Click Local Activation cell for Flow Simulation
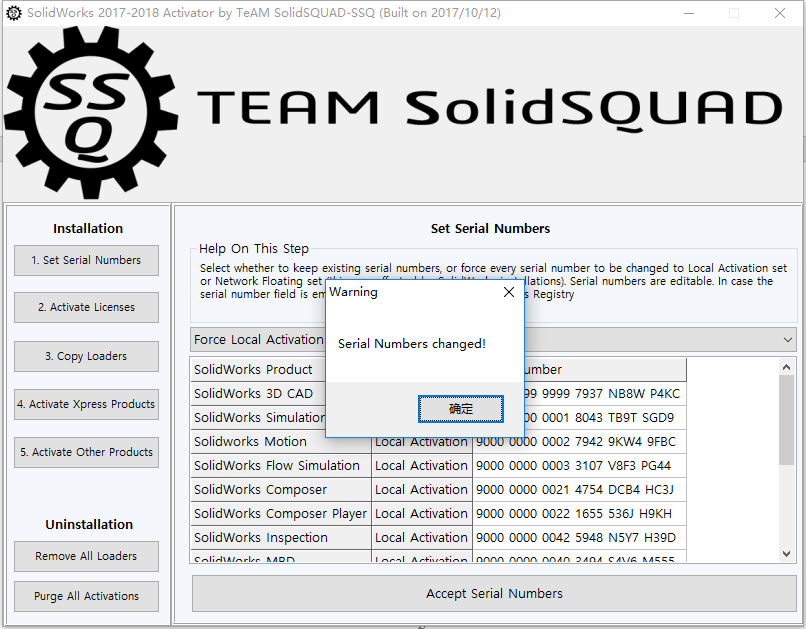Screen dimensions: 806x629 422,466
